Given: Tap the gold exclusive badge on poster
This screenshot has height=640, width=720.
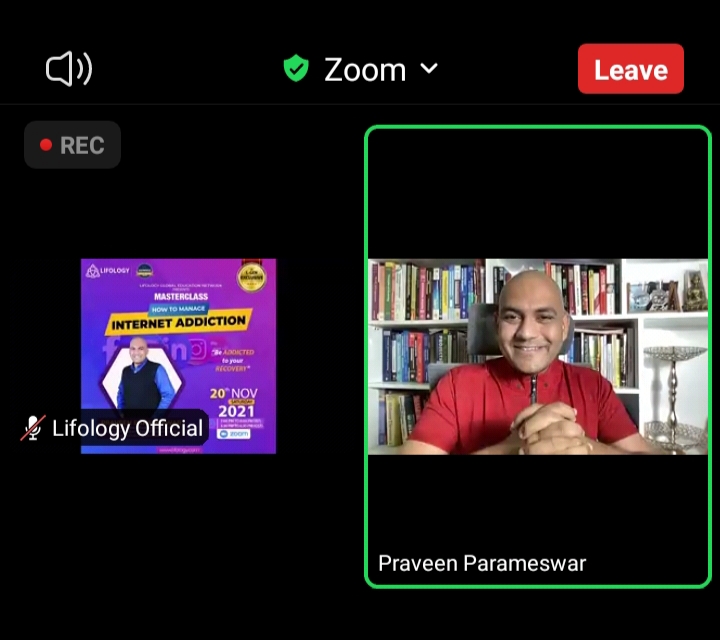Looking at the screenshot, I should tap(252, 277).
